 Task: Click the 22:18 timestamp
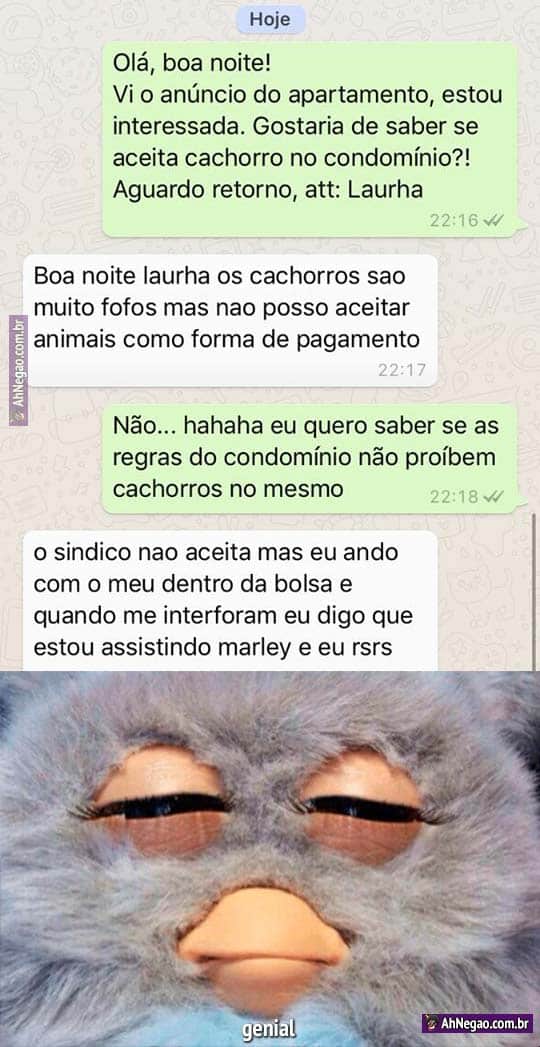[x=455, y=496]
